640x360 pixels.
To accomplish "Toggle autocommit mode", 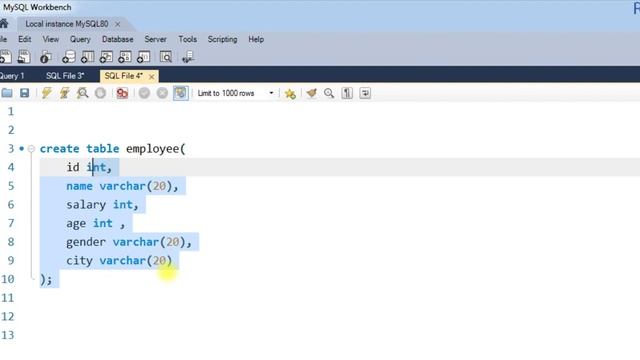I will [x=180, y=93].
